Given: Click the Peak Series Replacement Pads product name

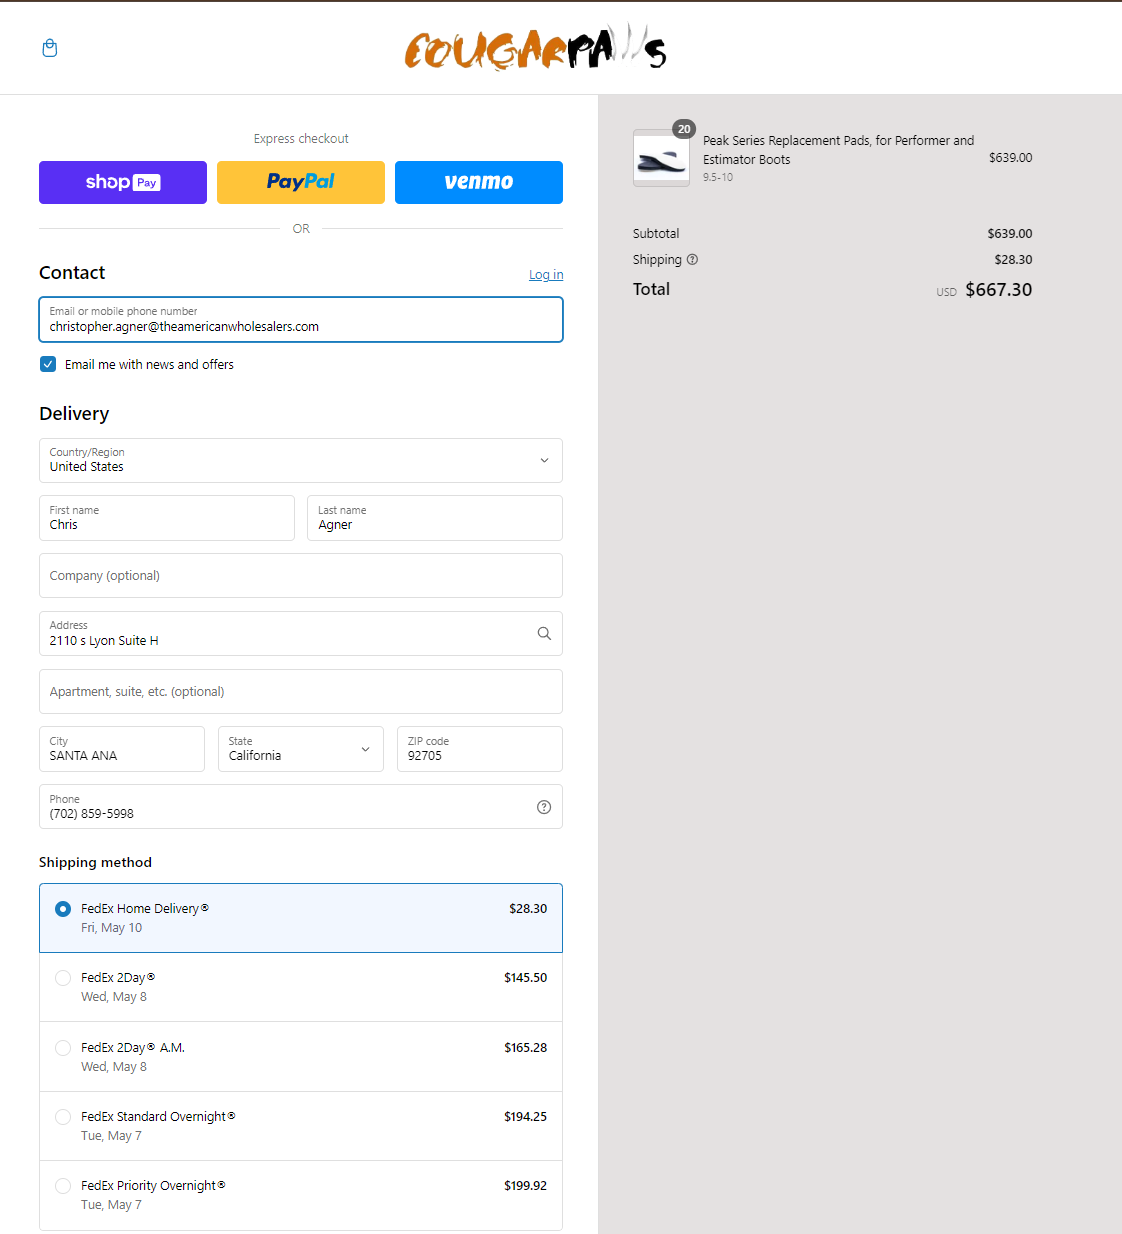Looking at the screenshot, I should 838,150.
